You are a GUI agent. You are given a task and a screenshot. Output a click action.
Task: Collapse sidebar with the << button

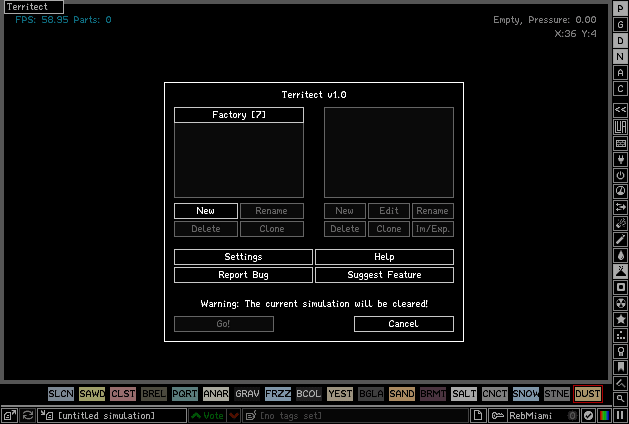click(620, 110)
